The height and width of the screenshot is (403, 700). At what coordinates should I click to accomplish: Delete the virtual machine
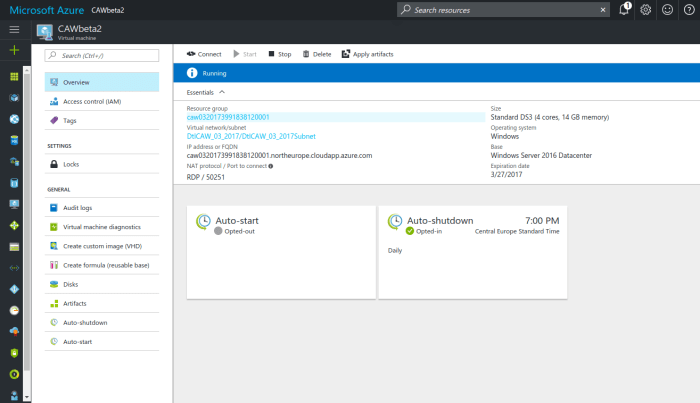coord(317,54)
